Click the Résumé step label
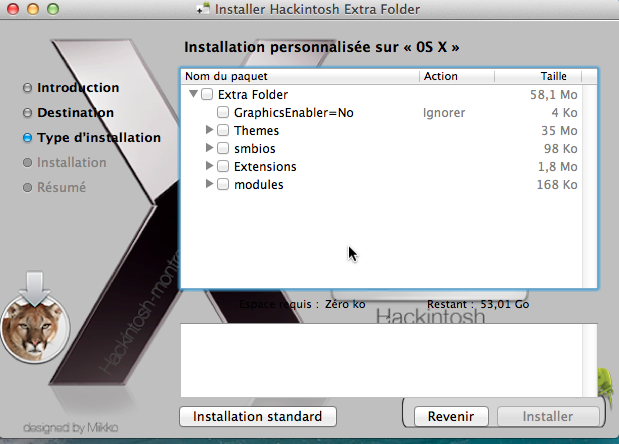Viewport: 619px width, 444px height. (x=61, y=187)
